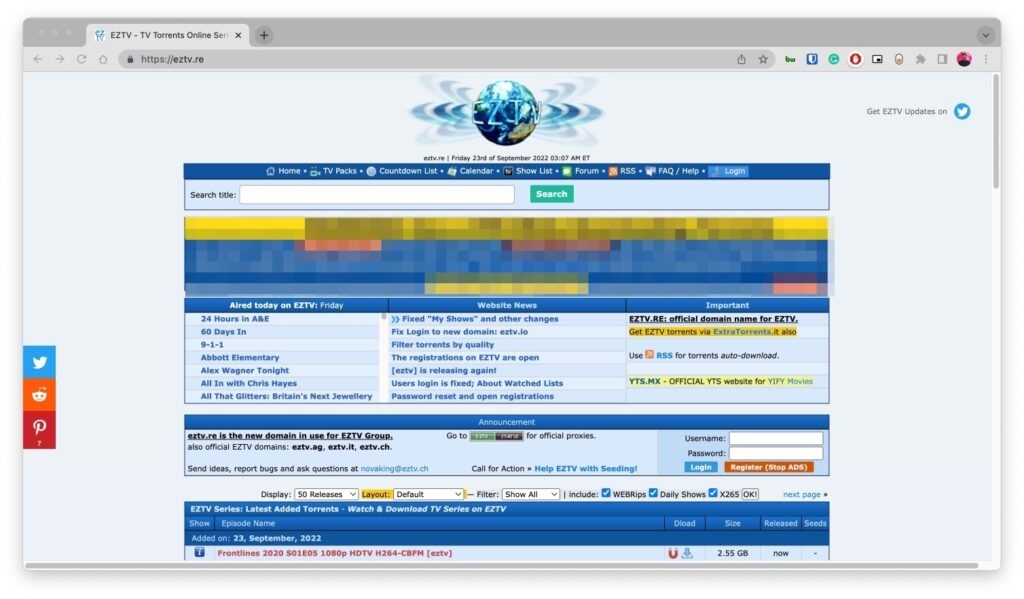Screen dimensions: 1024x599
Task: Open the Display 50 Releases dropdown
Action: tap(326, 494)
